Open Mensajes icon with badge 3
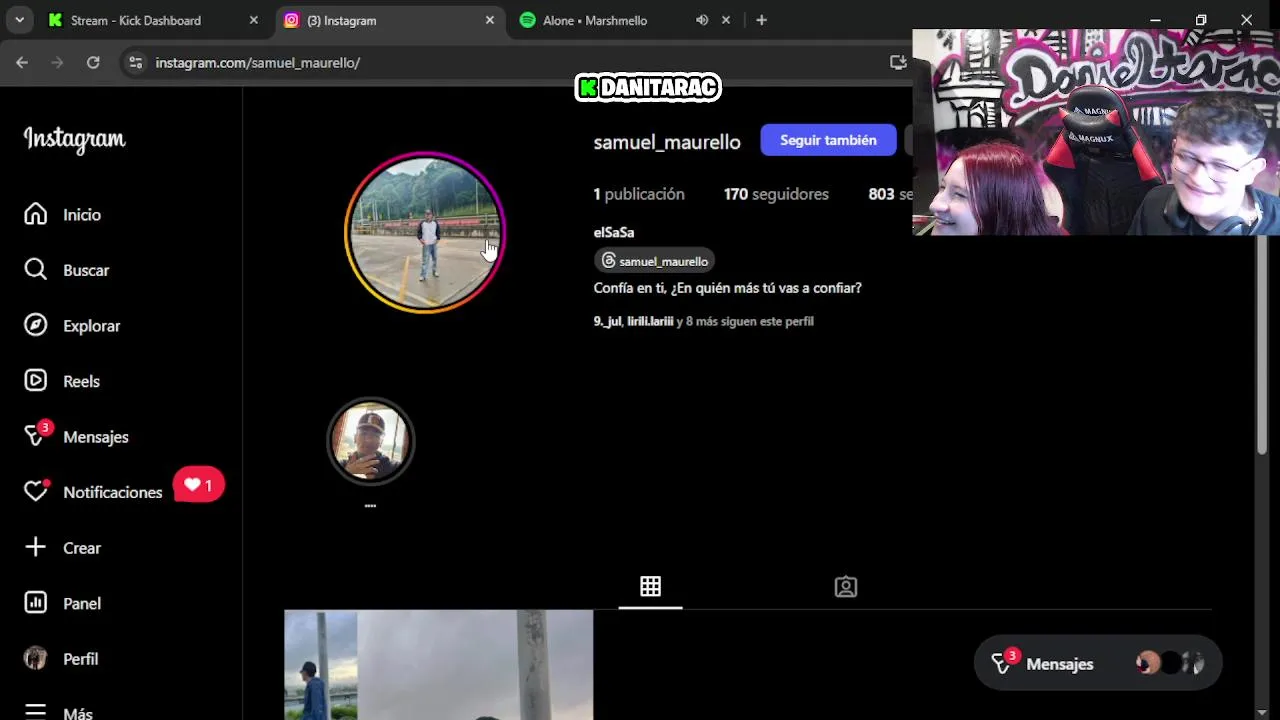Image resolution: width=1280 pixels, height=720 pixels. 37,435
